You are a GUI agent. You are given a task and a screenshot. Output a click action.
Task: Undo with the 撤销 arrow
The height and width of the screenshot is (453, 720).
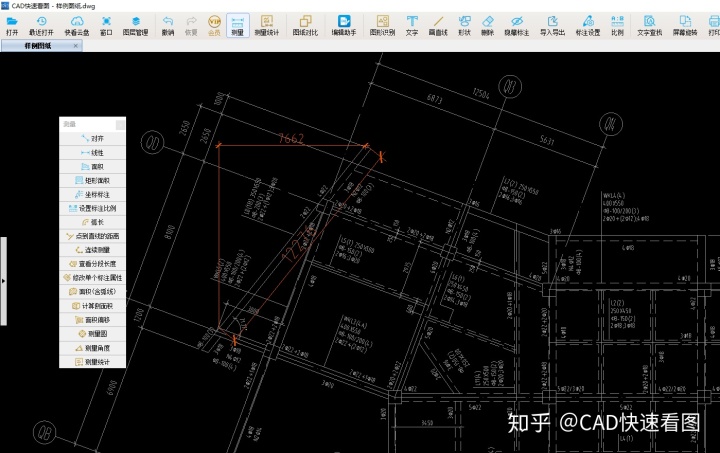tap(168, 26)
